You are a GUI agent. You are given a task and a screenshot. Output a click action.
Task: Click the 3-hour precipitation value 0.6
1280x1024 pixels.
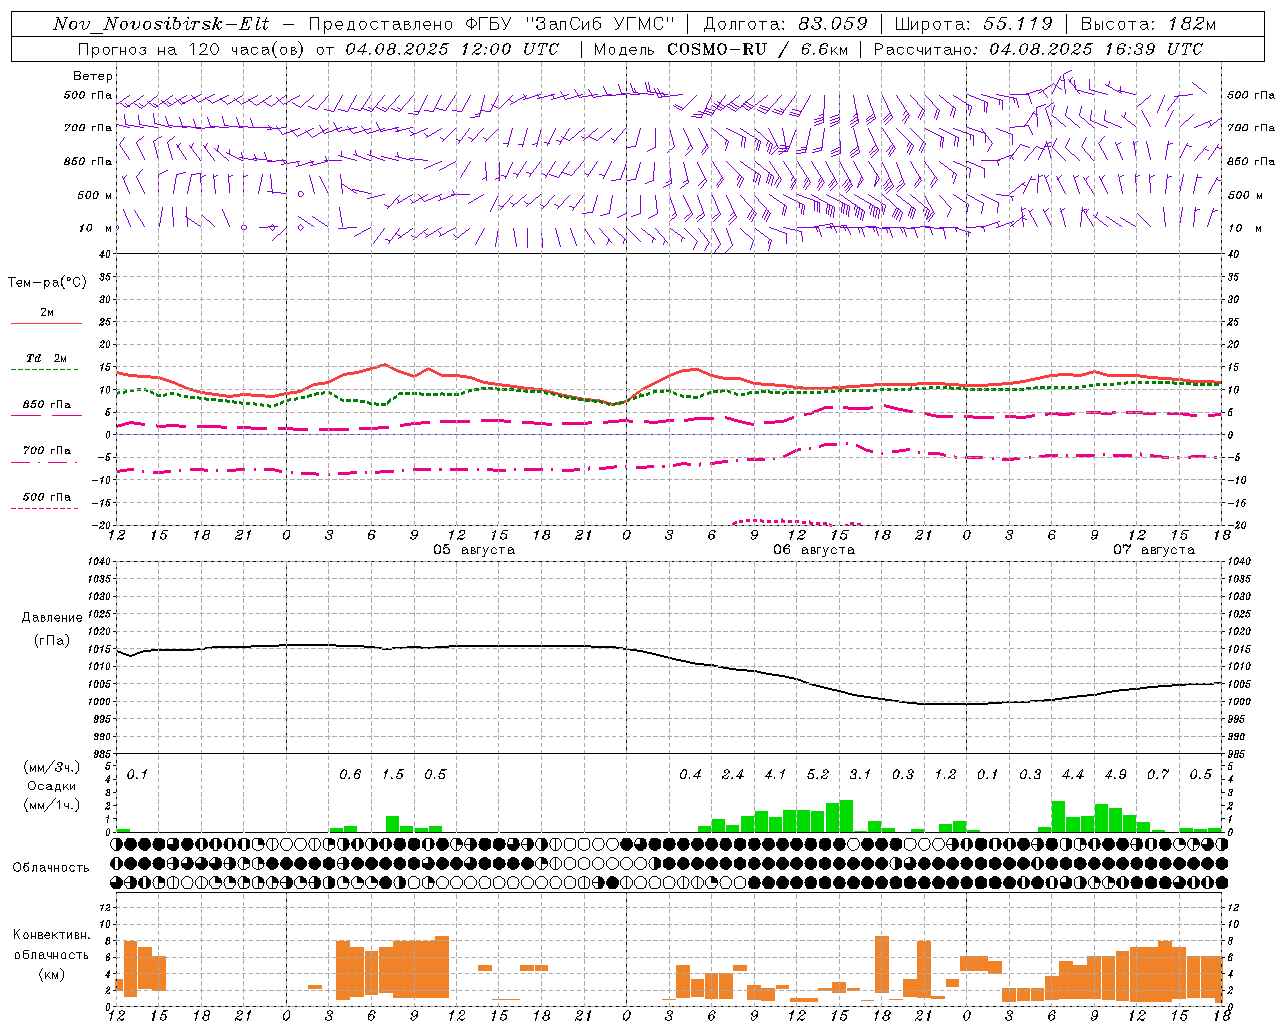[x=350, y=774]
